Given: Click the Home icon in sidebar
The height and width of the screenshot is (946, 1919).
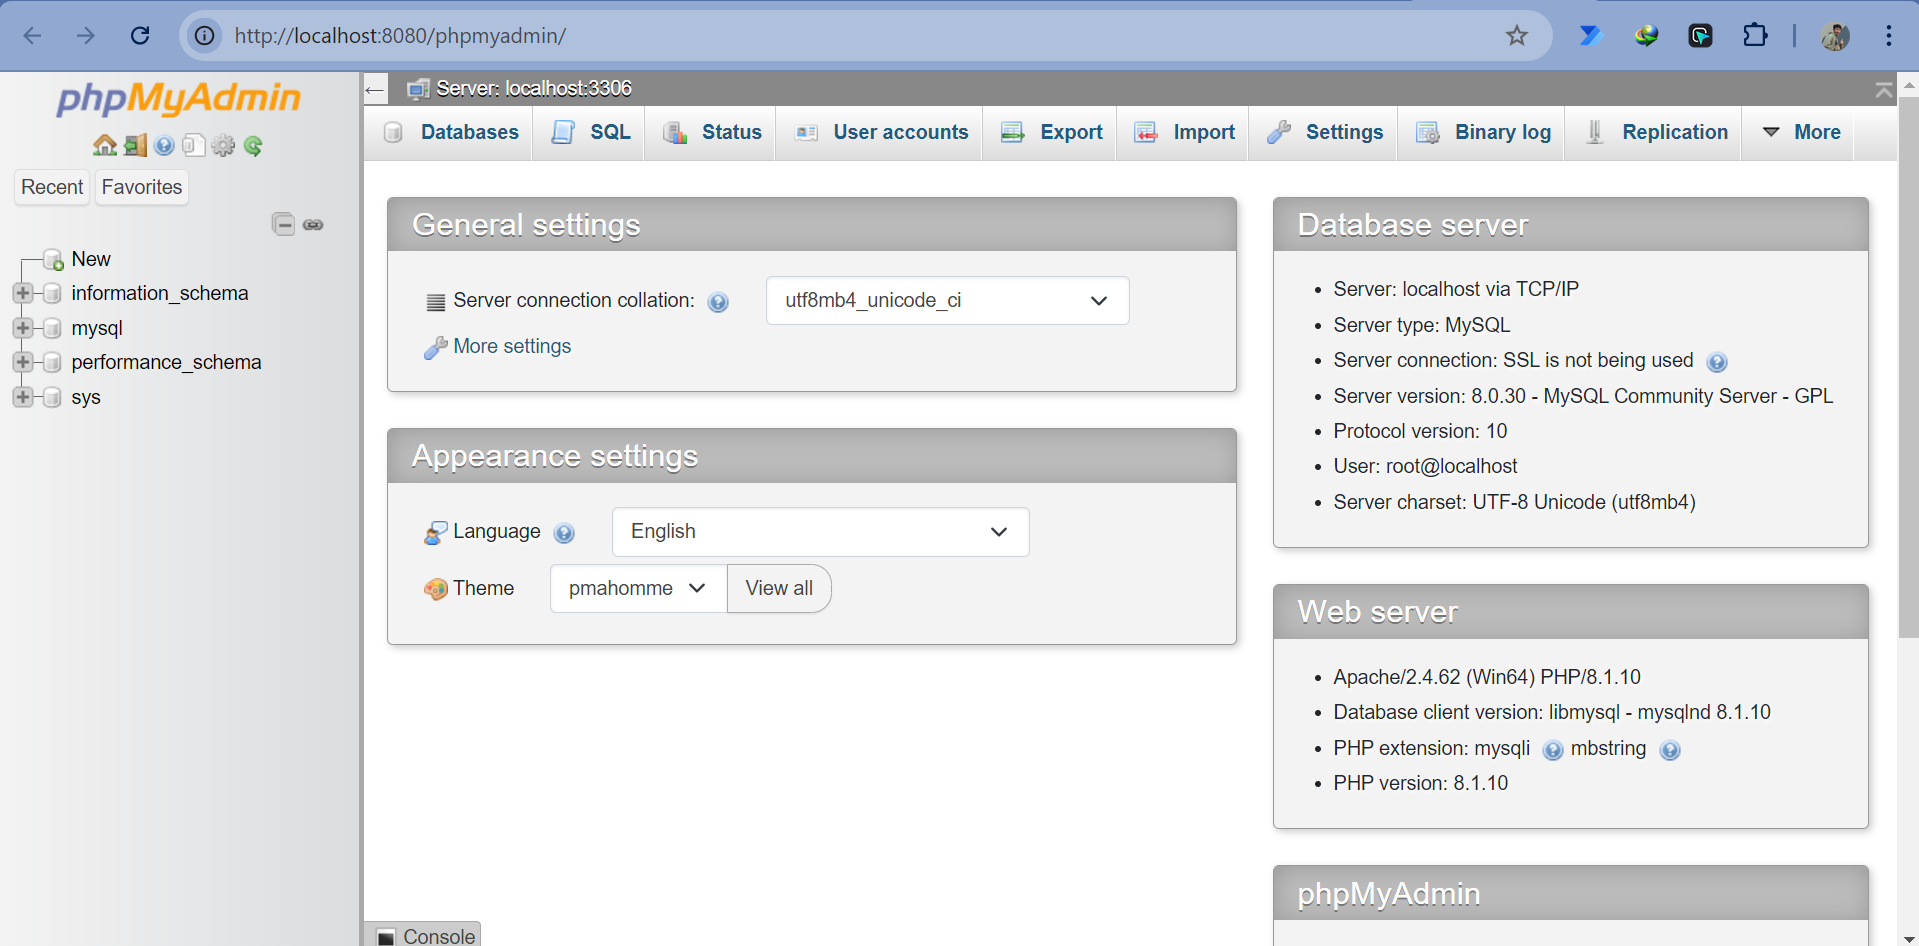Looking at the screenshot, I should tap(105, 146).
